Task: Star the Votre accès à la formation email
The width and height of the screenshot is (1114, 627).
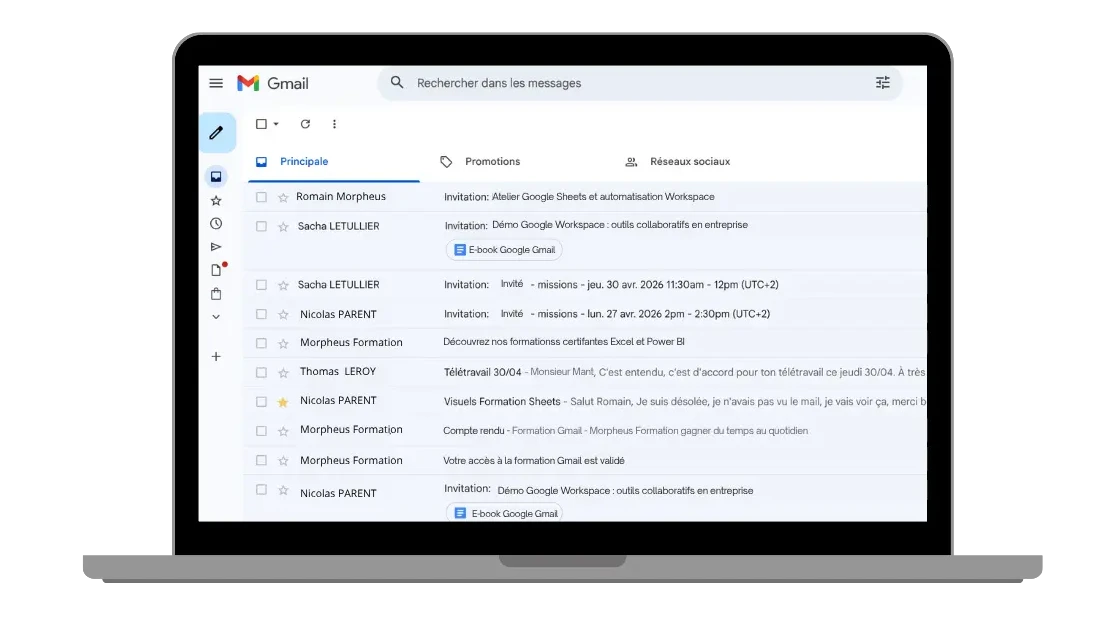Action: tap(283, 461)
